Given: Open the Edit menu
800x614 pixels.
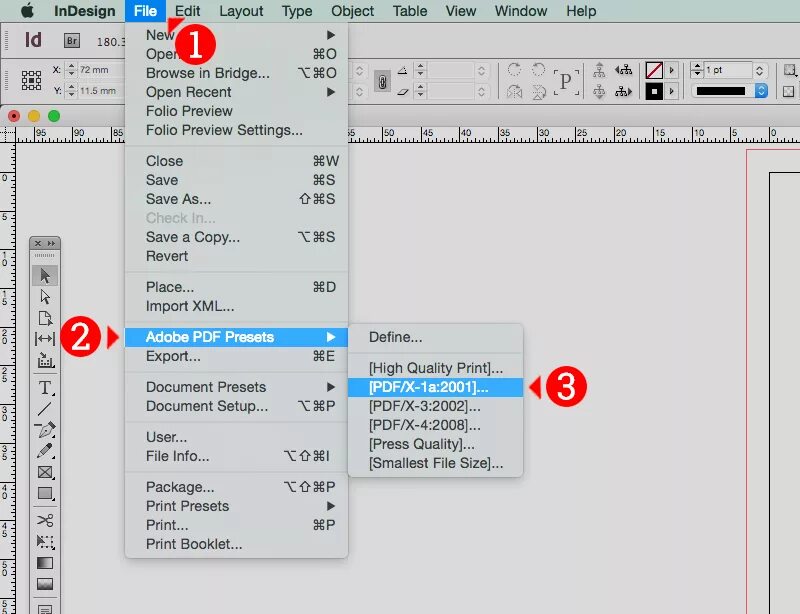Looking at the screenshot, I should click(187, 11).
